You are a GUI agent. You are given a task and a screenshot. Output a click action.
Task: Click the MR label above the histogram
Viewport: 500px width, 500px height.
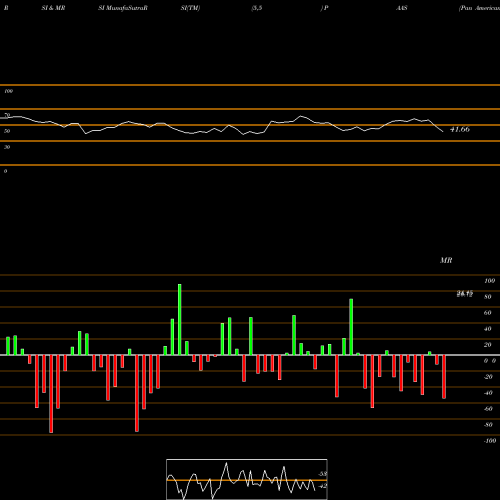[446, 260]
